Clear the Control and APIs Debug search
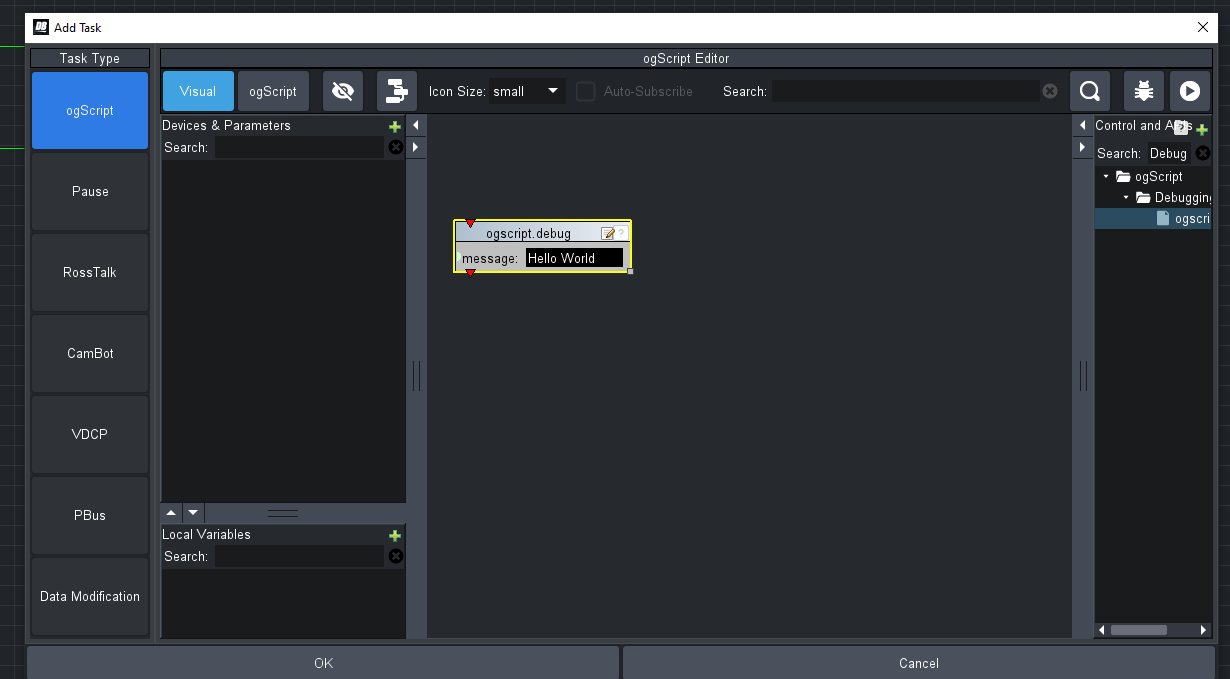1230x679 pixels. (x=1203, y=153)
